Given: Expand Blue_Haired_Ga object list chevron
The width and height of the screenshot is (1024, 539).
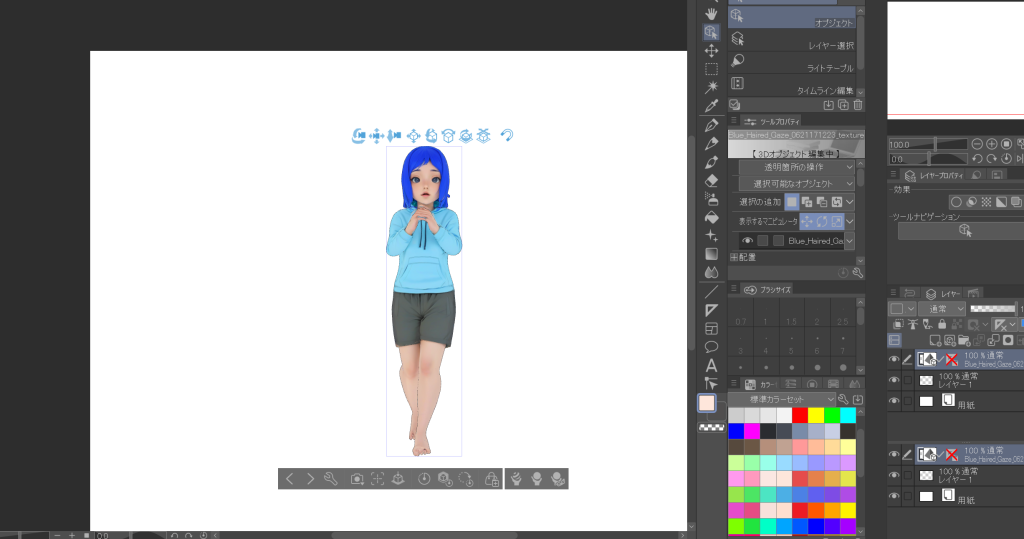Looking at the screenshot, I should [x=850, y=241].
